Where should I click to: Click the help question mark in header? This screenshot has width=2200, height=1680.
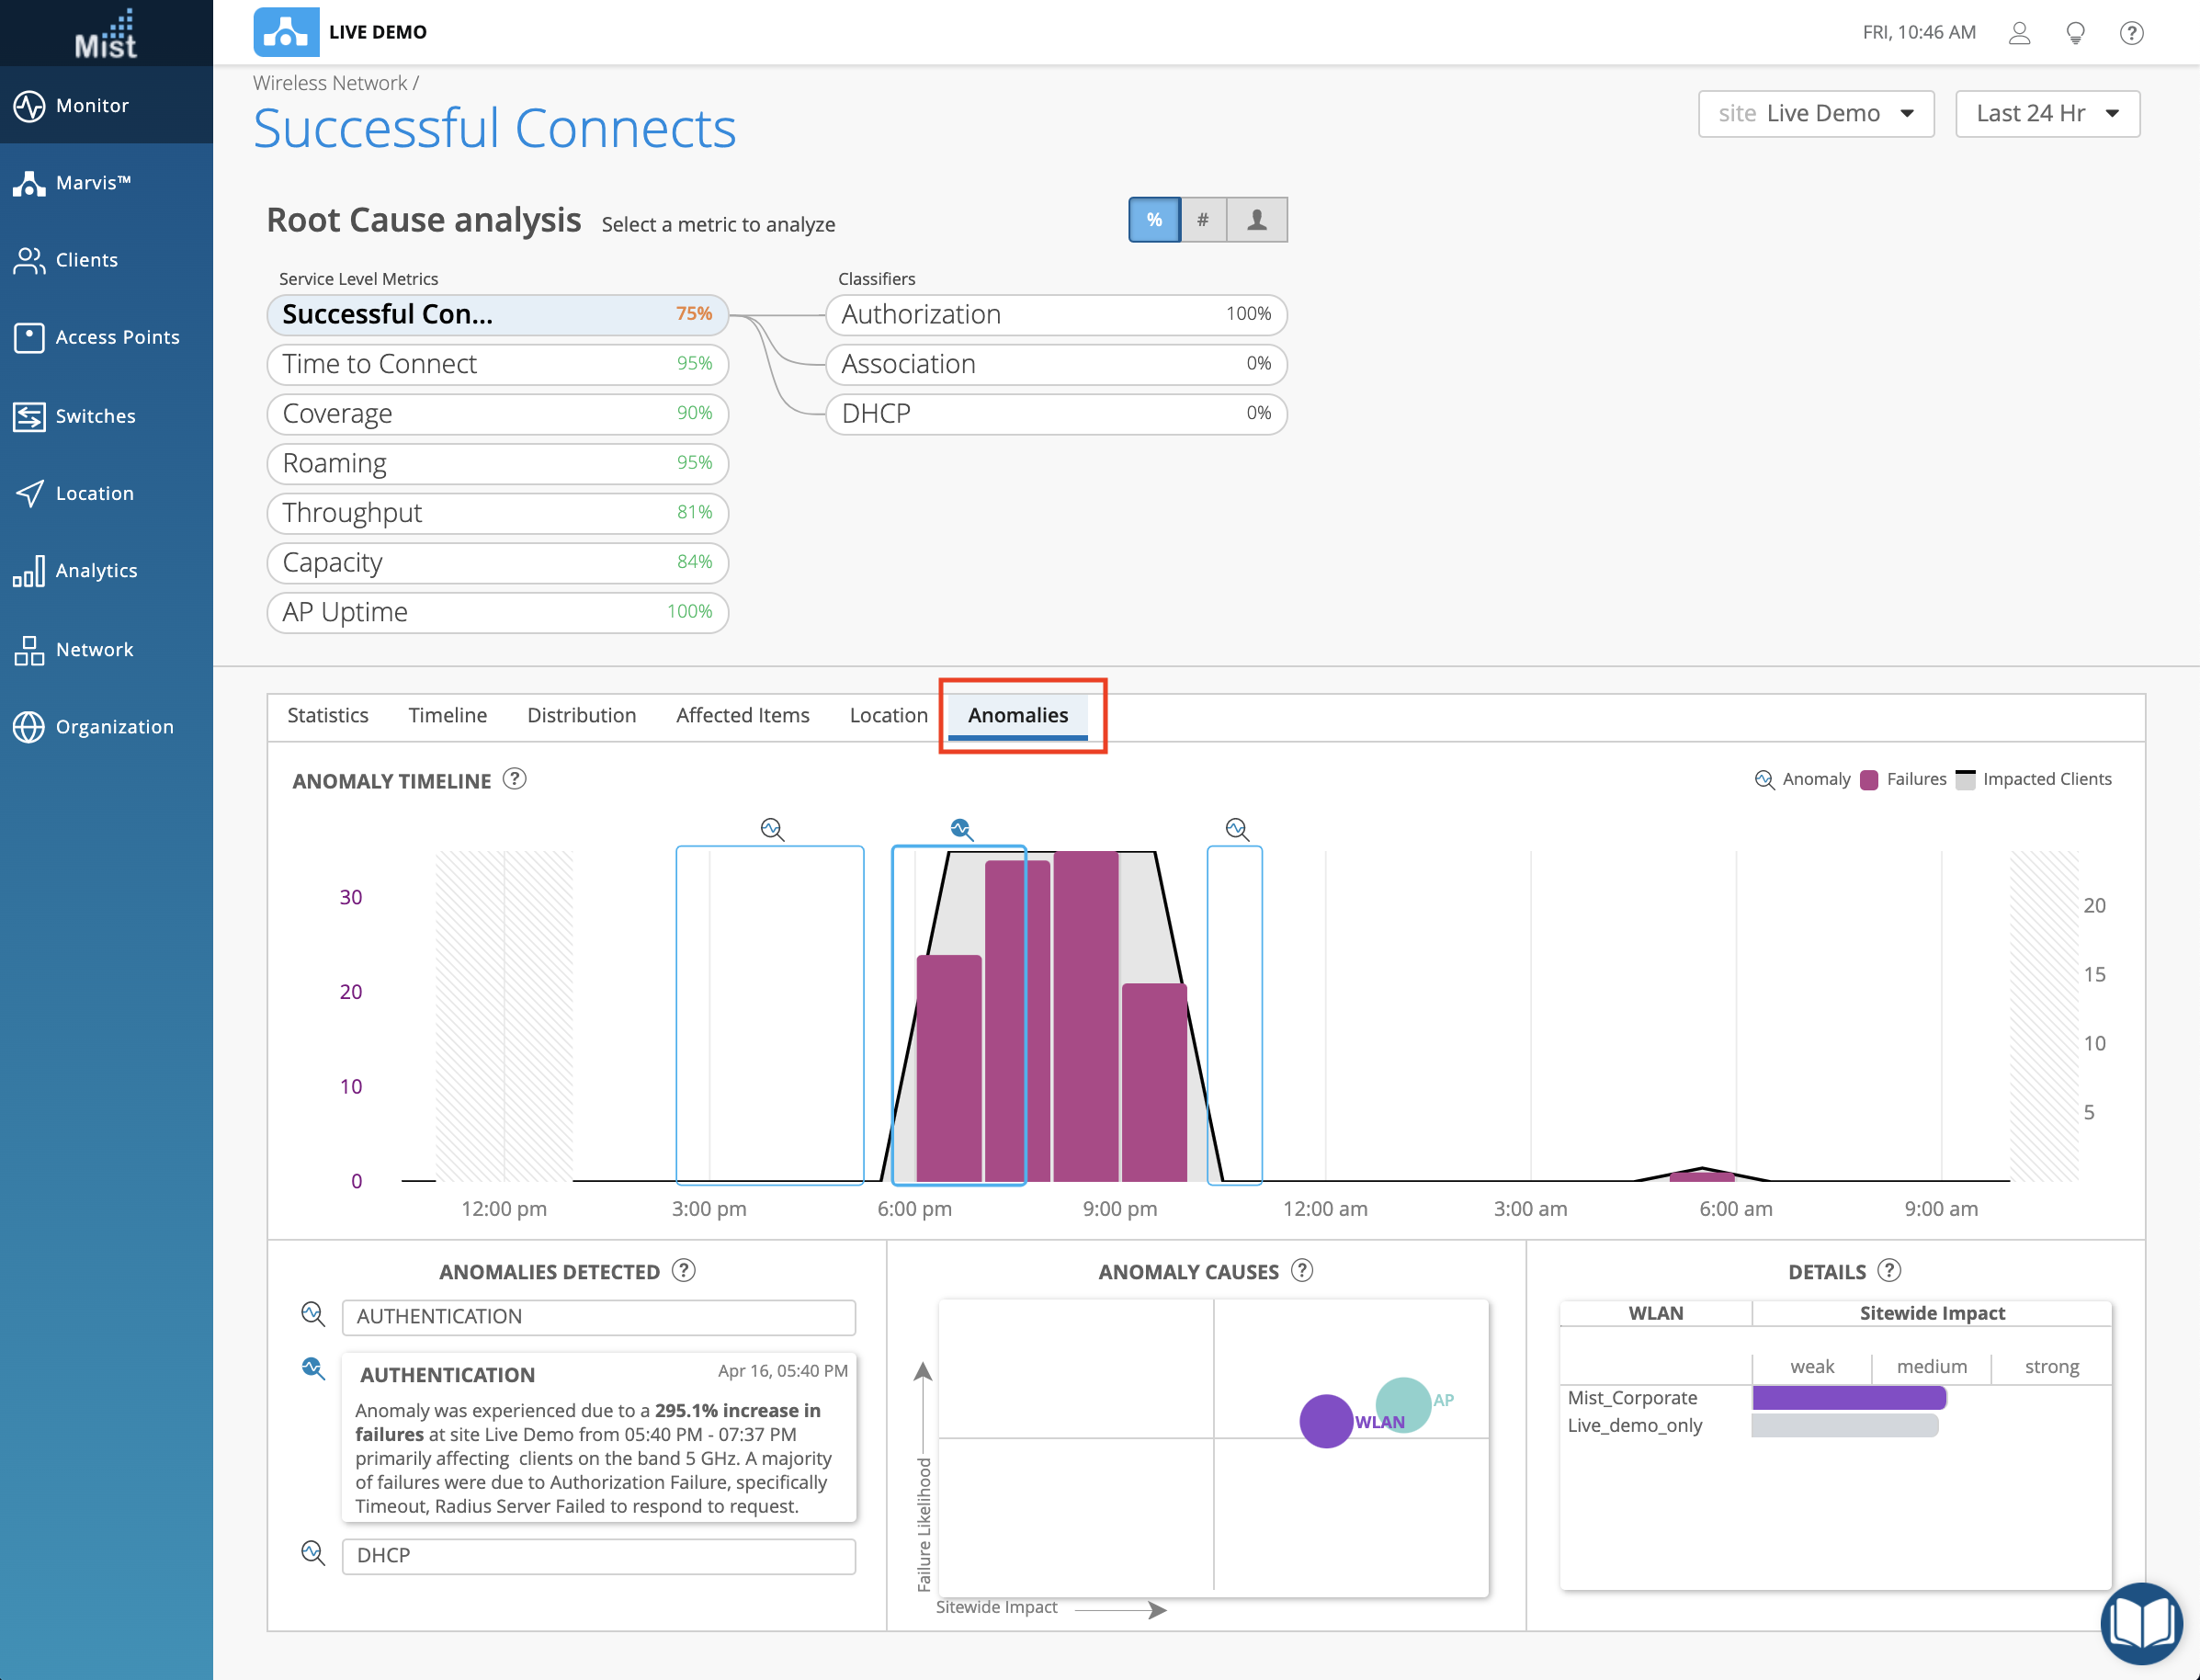(2131, 33)
